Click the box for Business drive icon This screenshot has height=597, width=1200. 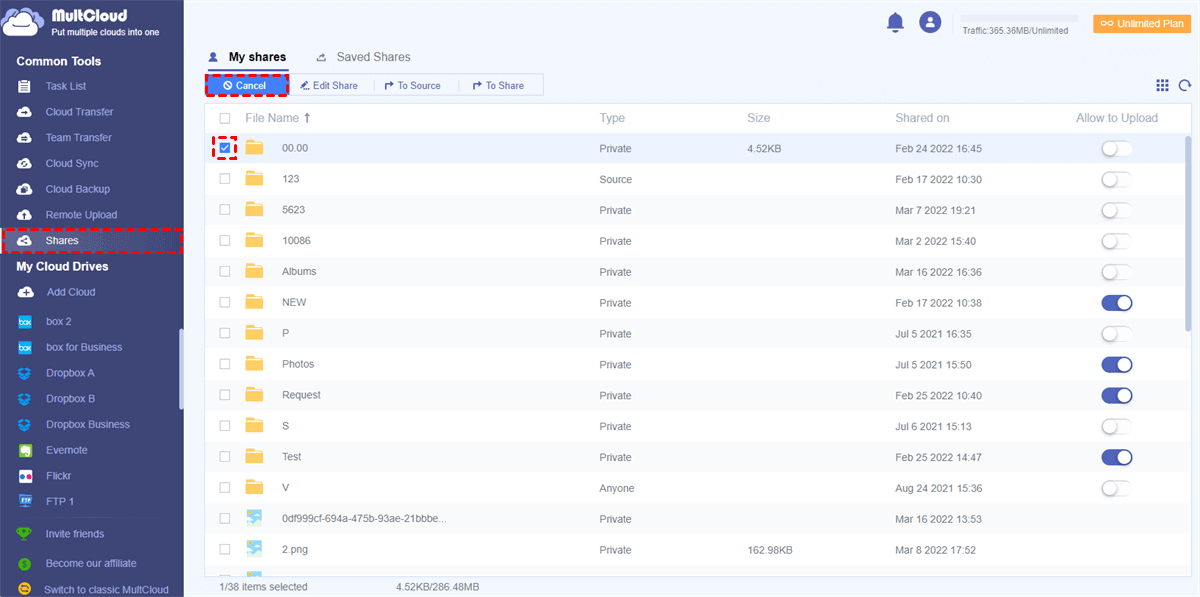click(x=25, y=348)
